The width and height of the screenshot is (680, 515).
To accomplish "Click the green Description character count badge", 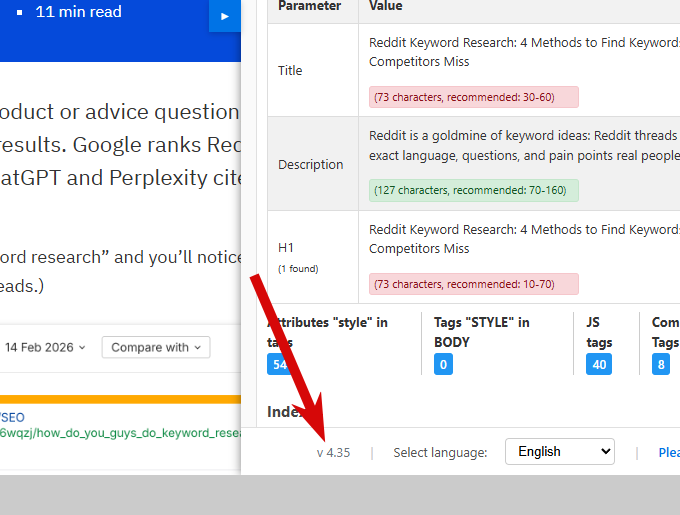I will click(474, 190).
